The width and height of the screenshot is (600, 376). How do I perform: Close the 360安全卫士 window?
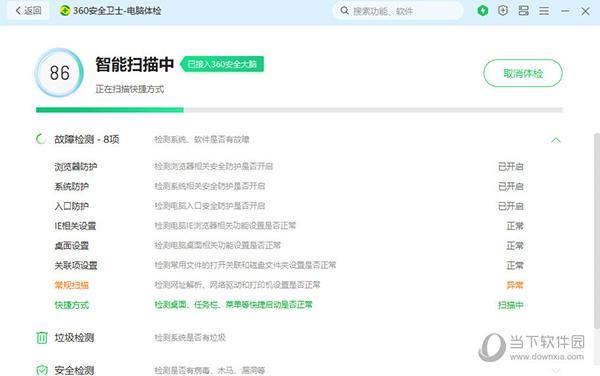click(x=585, y=11)
